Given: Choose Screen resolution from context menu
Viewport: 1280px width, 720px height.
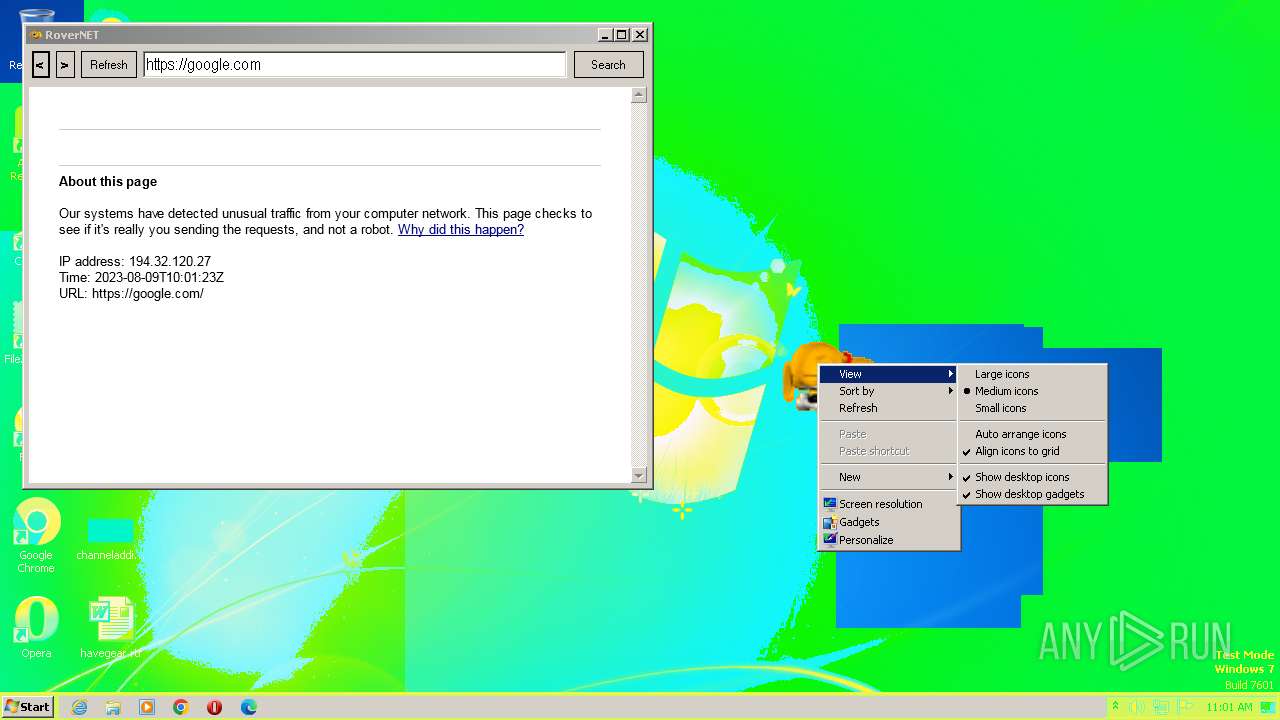Looking at the screenshot, I should click(889, 504).
